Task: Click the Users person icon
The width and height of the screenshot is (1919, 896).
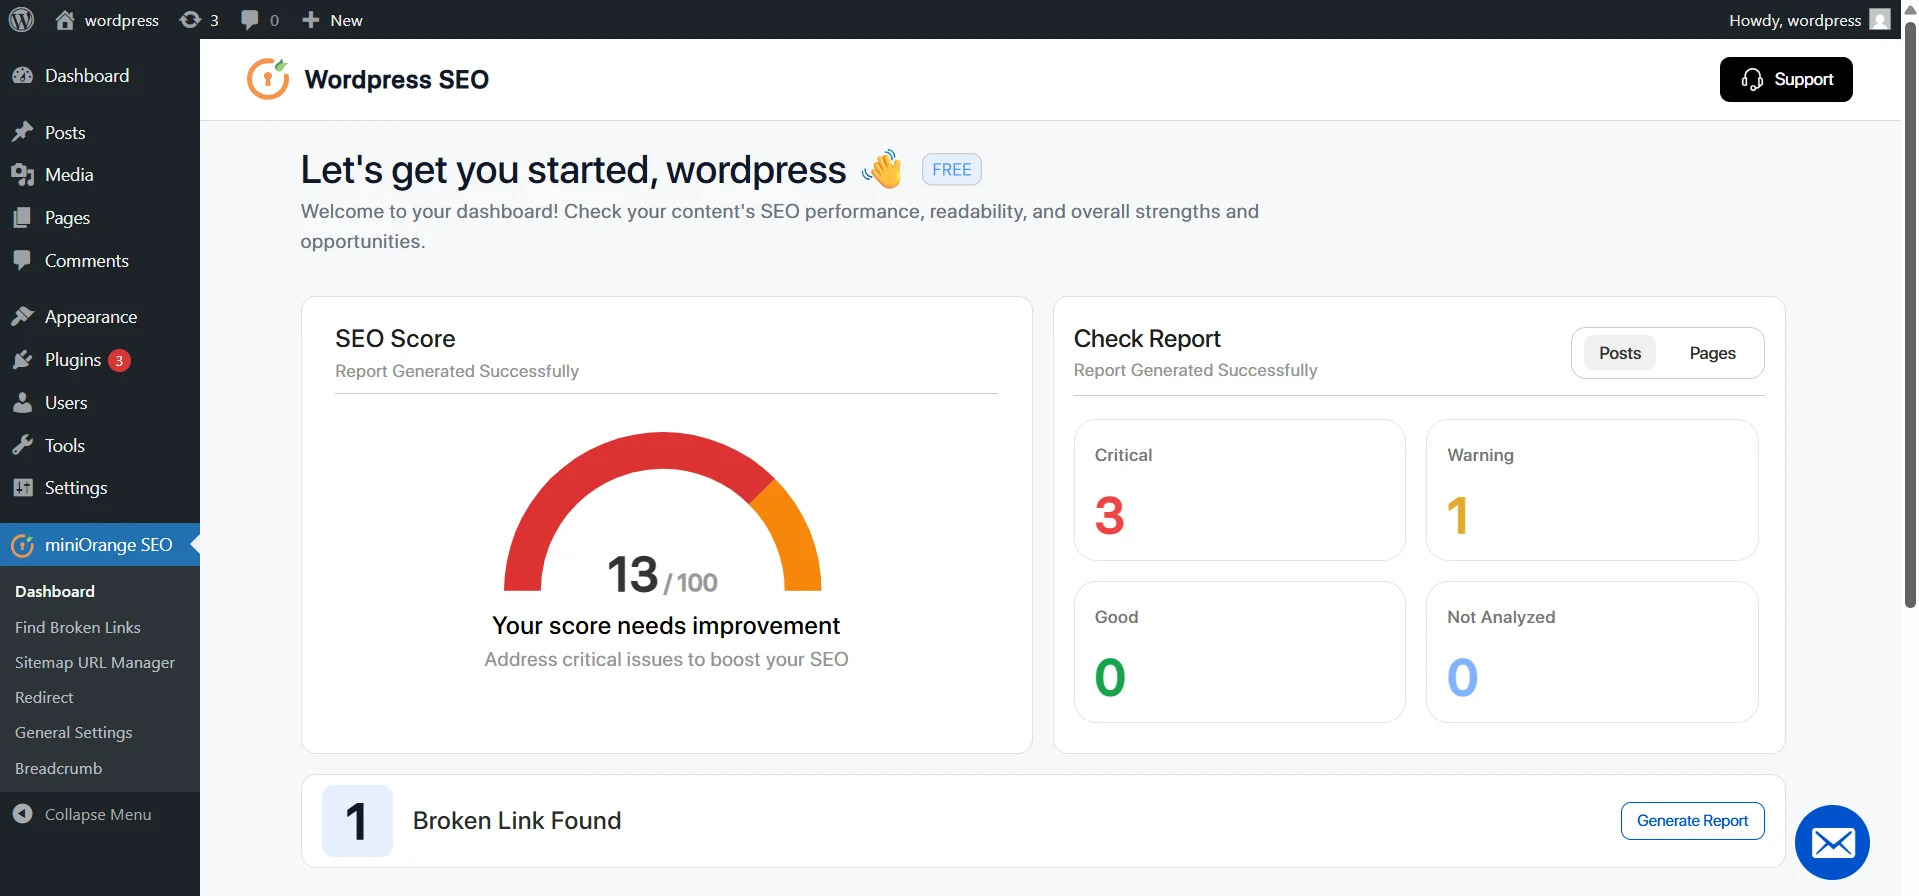Action: pyautogui.click(x=22, y=402)
